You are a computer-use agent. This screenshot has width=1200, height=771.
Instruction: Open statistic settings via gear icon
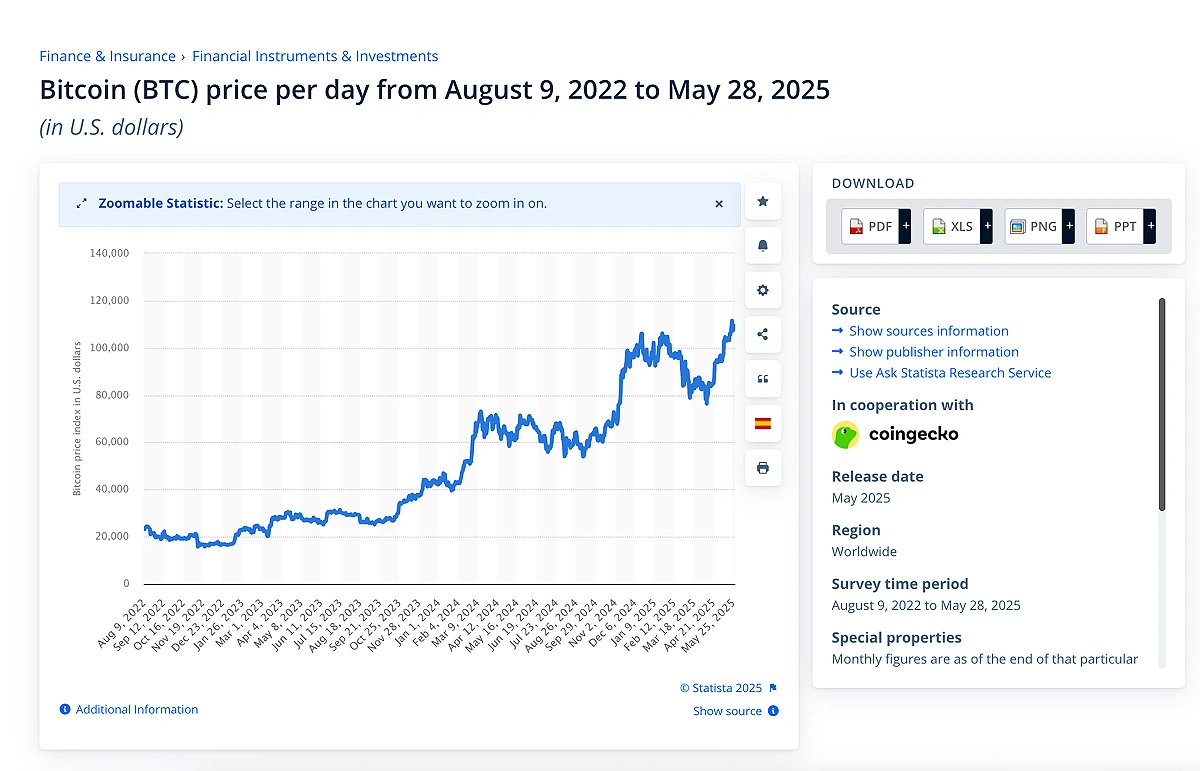click(x=763, y=290)
